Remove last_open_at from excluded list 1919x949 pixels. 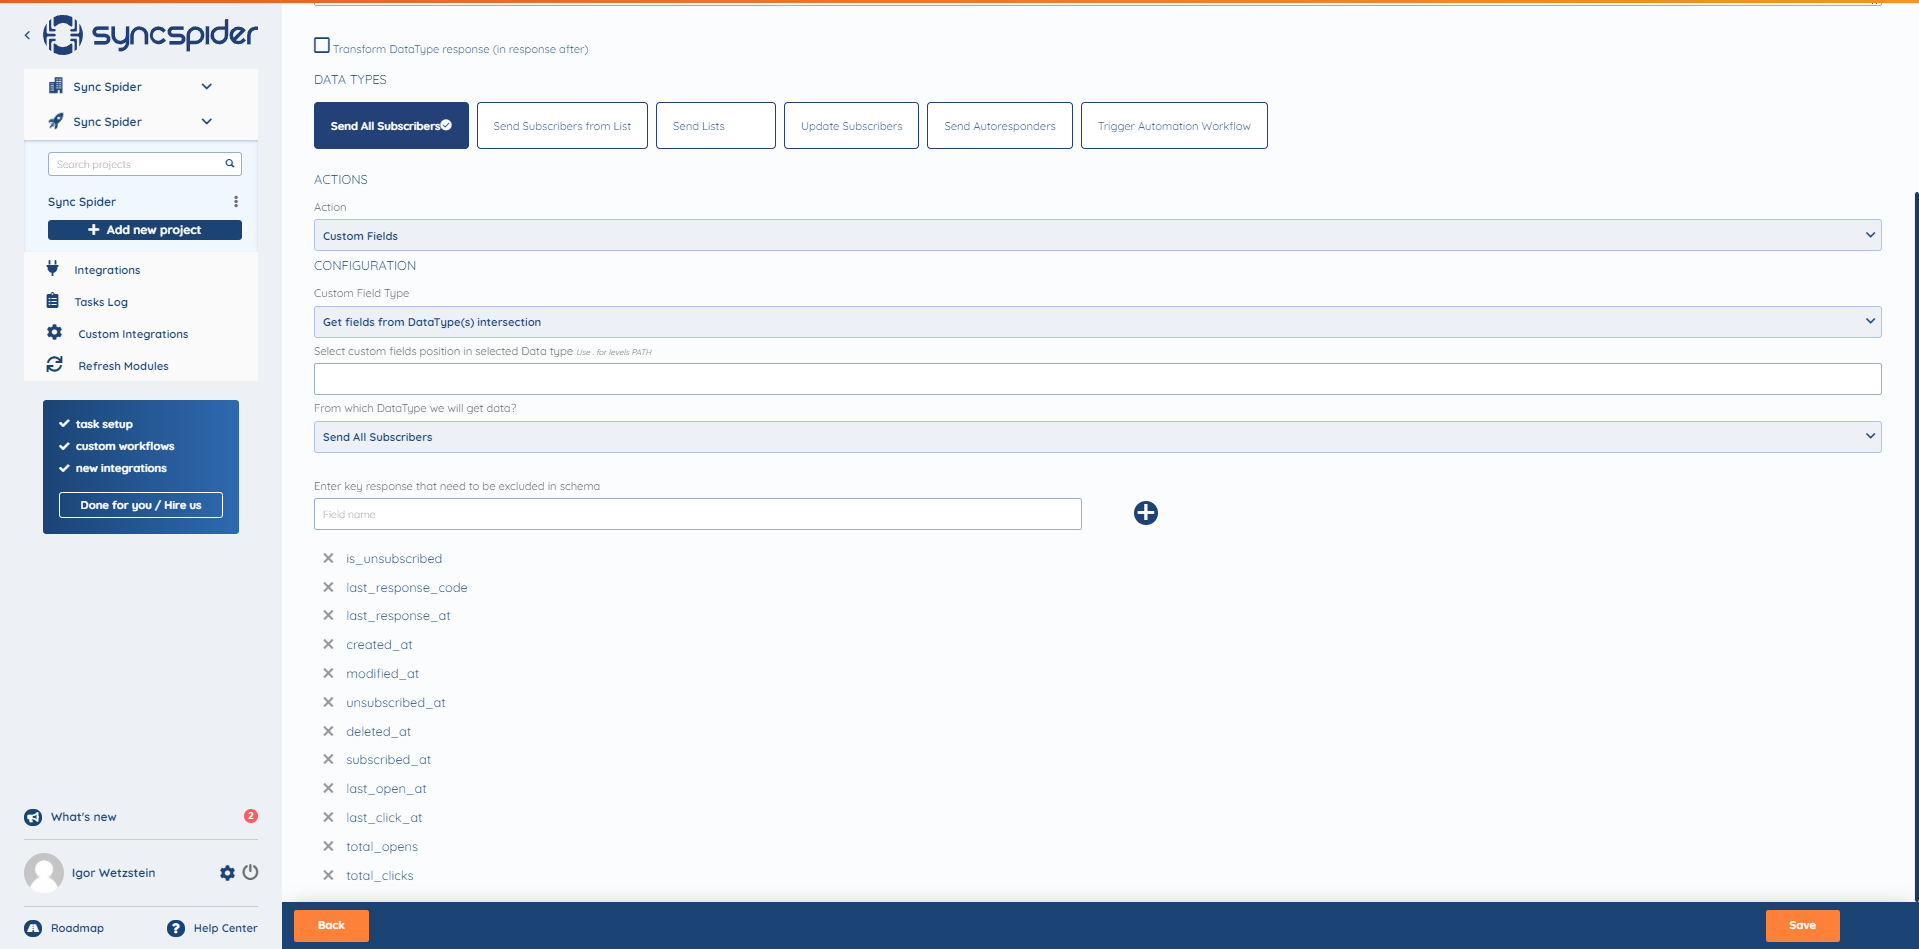(328, 788)
